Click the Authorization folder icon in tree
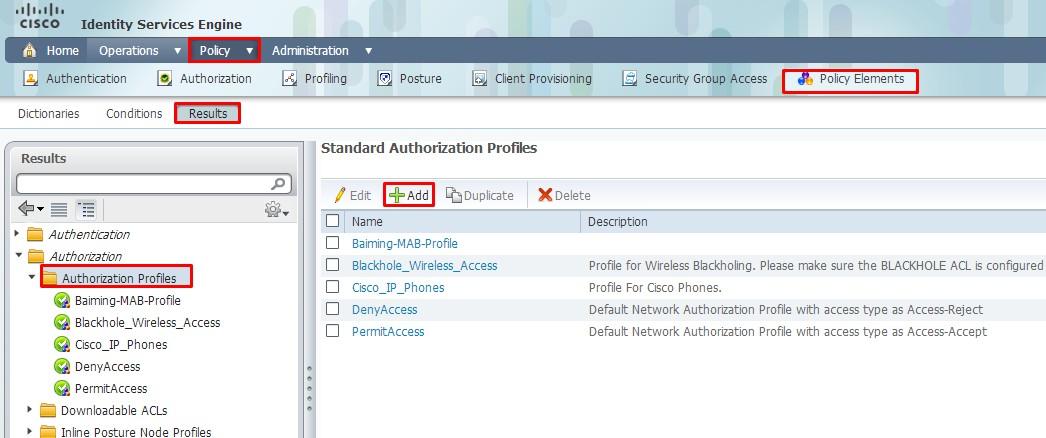The width and height of the screenshot is (1046, 438). [35, 257]
